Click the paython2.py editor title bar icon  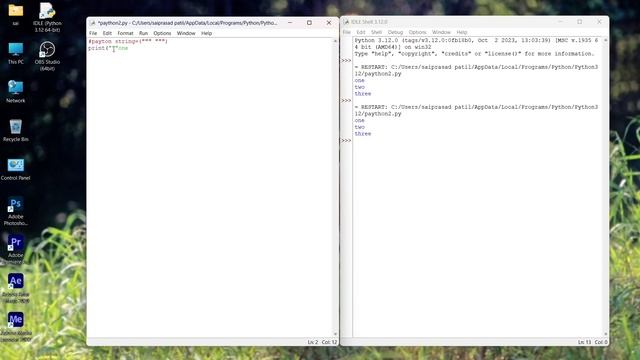pyautogui.click(x=93, y=23)
